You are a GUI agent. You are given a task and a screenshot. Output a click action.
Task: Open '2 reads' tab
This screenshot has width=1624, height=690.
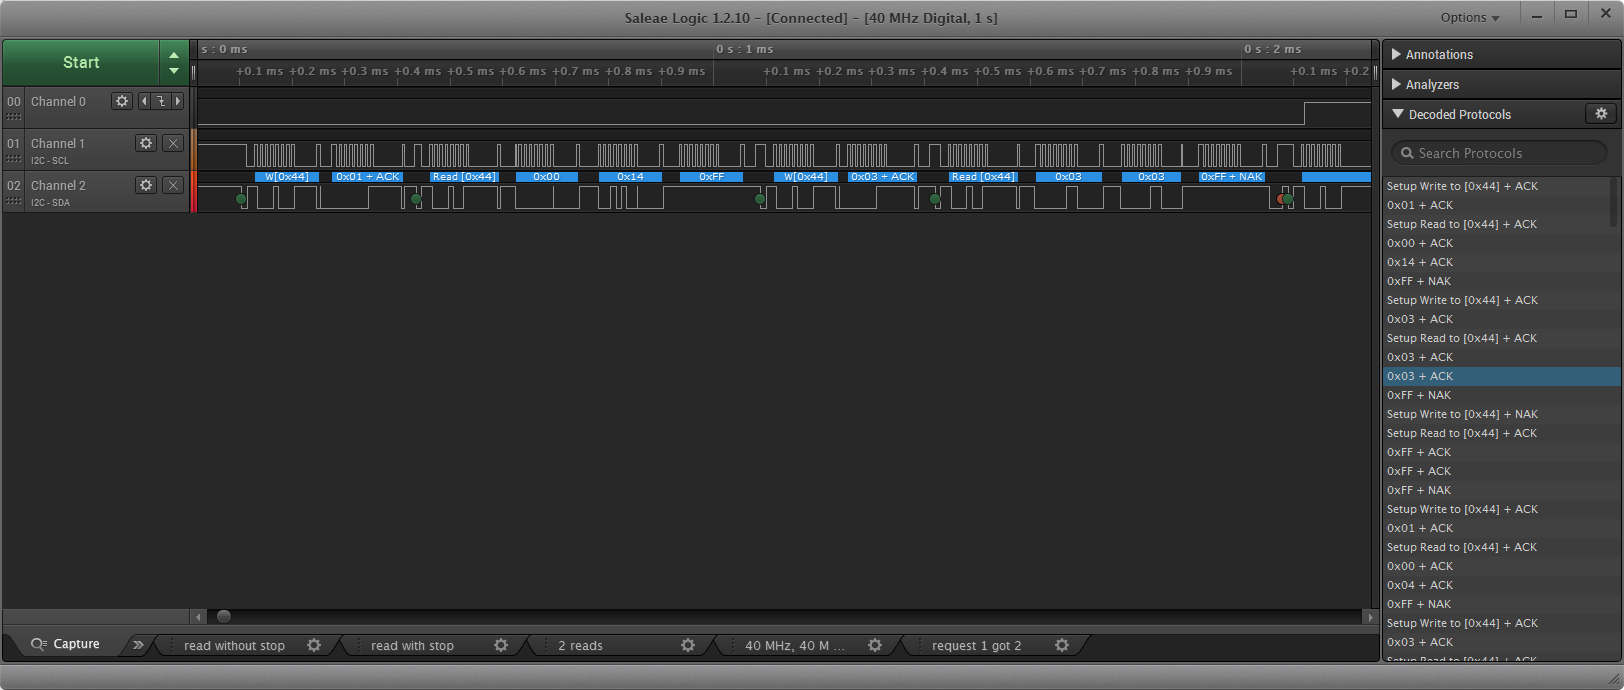click(580, 645)
